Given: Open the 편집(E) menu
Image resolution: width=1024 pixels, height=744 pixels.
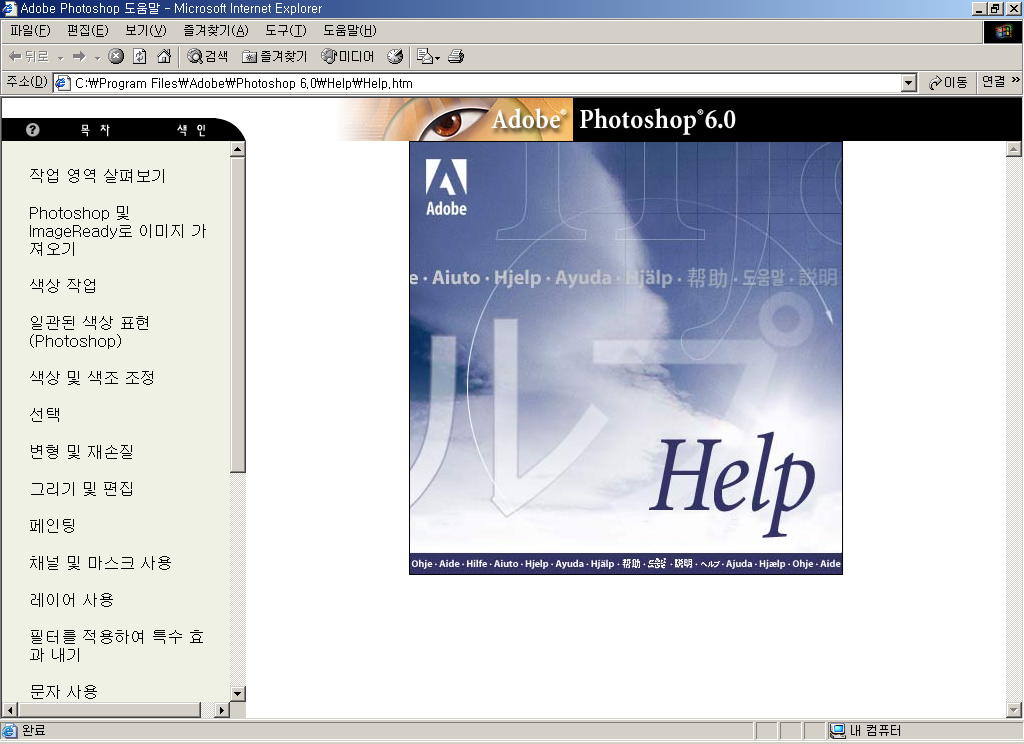Looking at the screenshot, I should (88, 31).
